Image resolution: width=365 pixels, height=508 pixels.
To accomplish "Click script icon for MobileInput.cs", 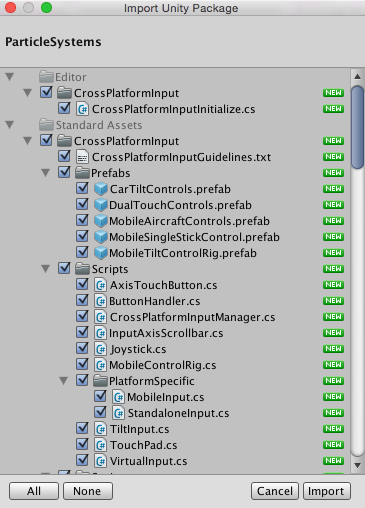I will [118, 397].
